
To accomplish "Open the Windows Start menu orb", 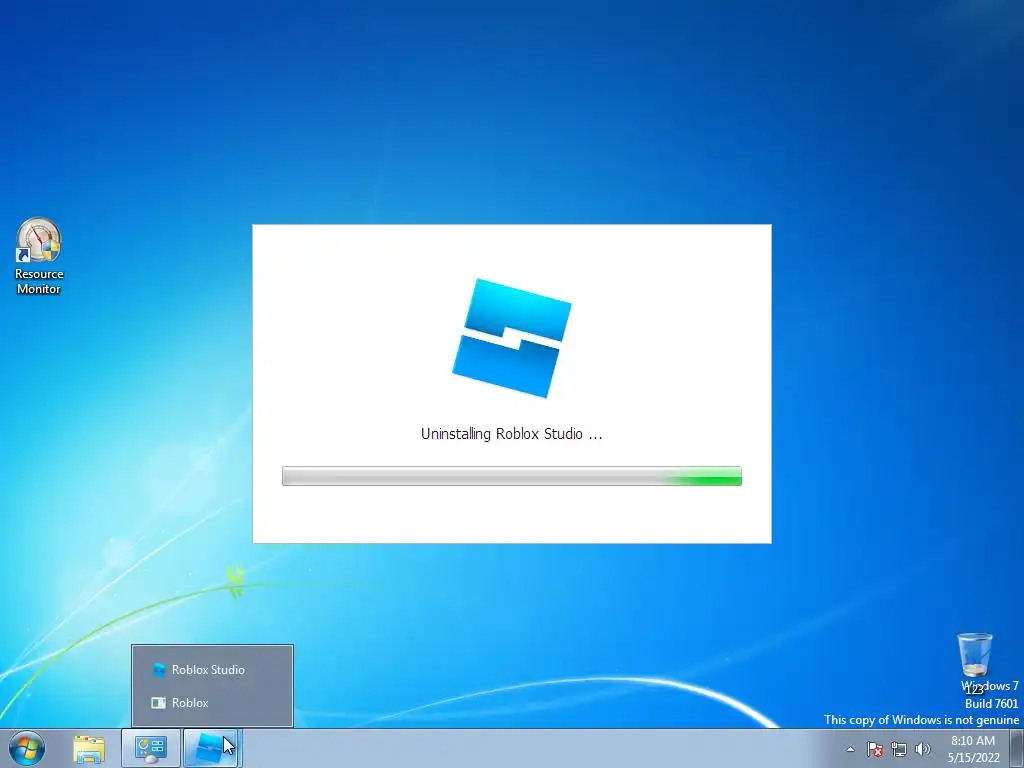I will point(27,748).
